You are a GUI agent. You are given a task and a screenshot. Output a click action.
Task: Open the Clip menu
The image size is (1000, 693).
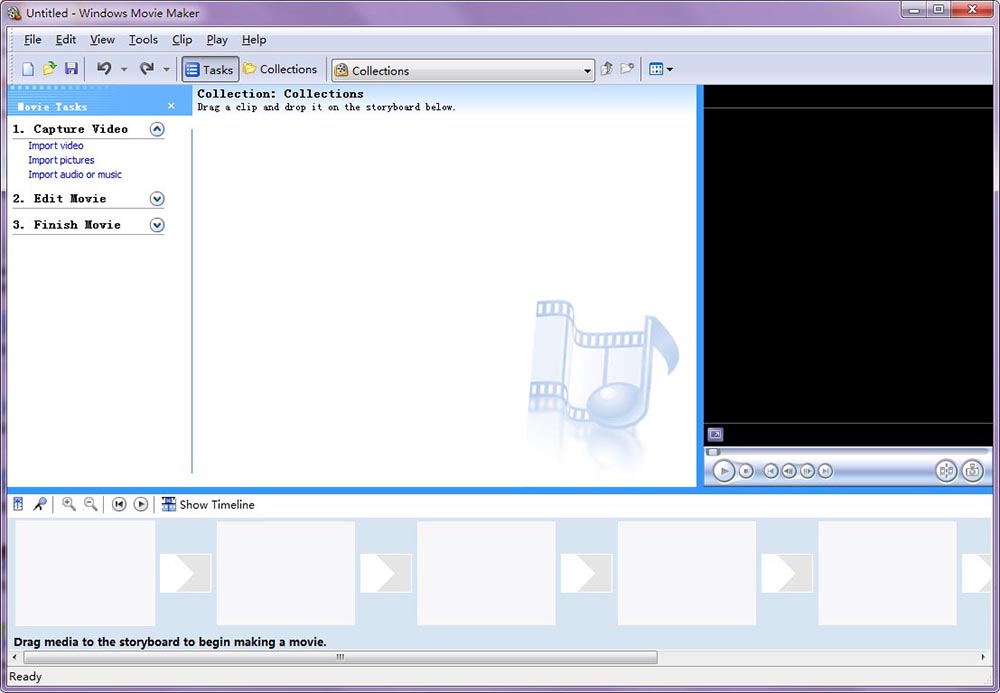pyautogui.click(x=182, y=40)
